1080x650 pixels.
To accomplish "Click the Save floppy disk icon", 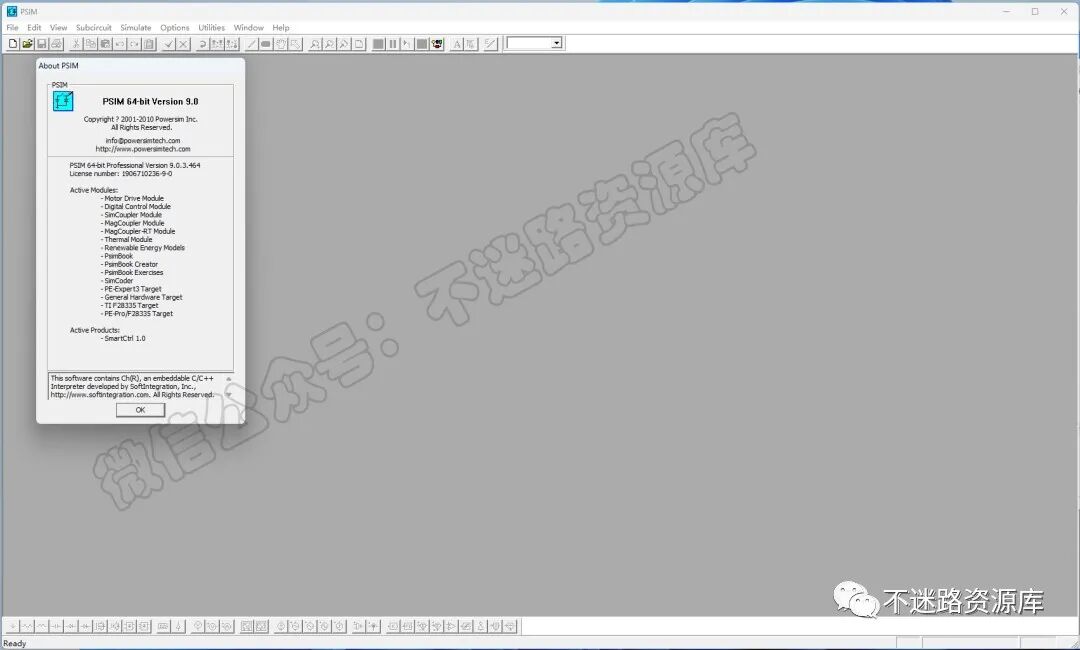I will click(41, 43).
